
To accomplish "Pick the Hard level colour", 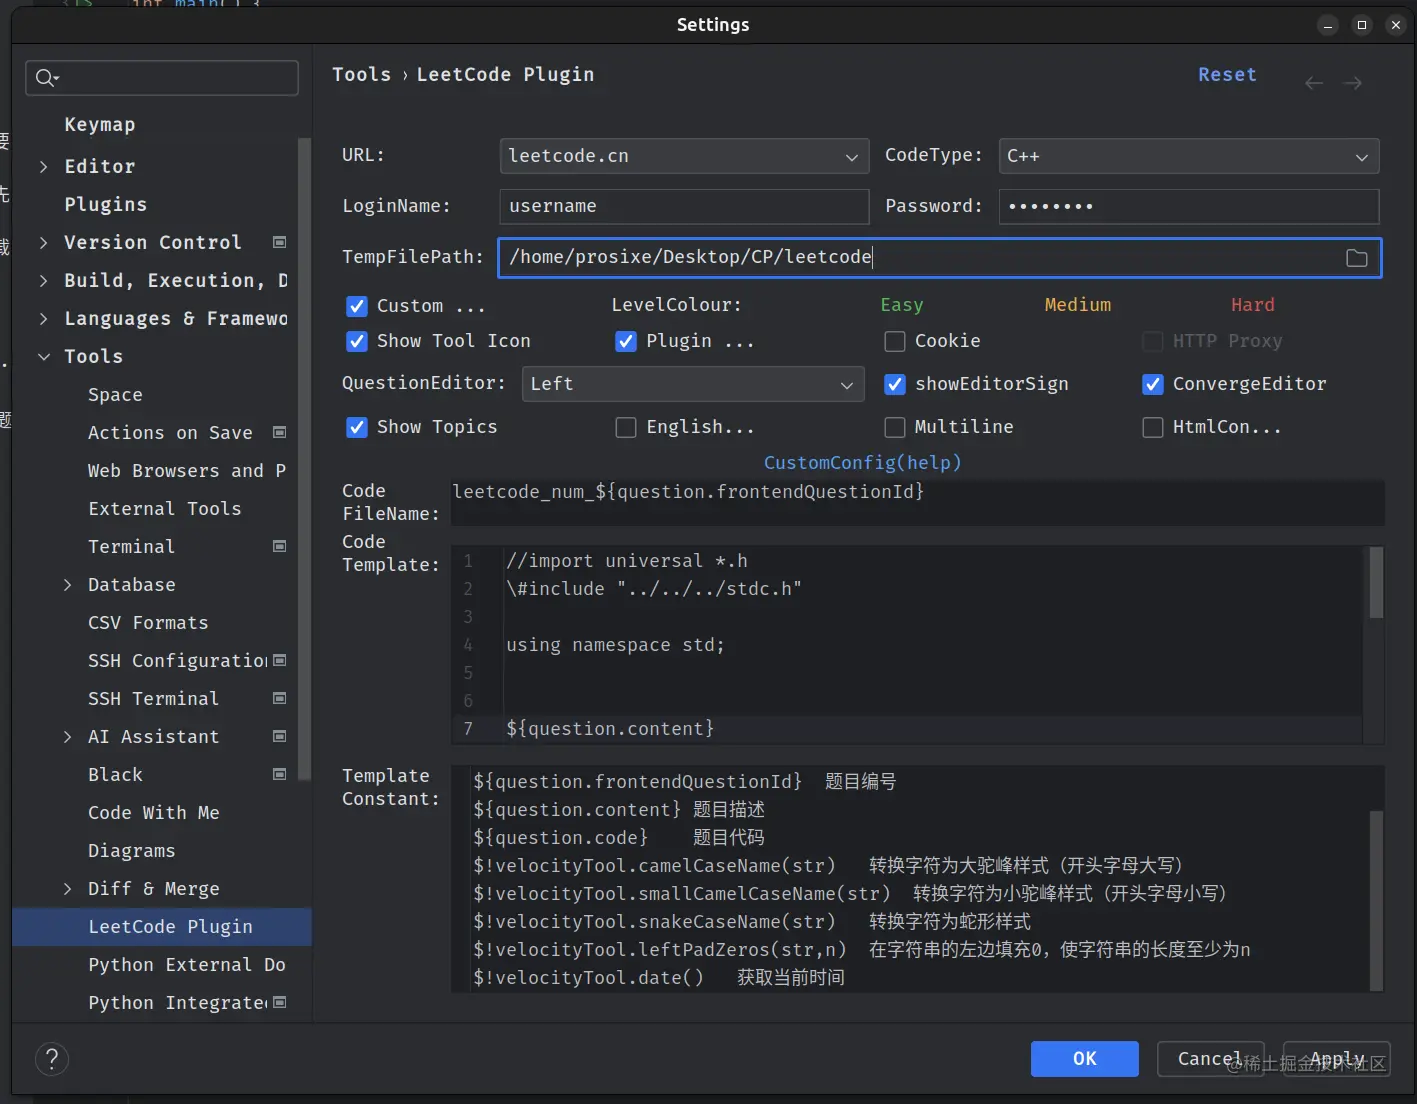I will (x=1252, y=305).
